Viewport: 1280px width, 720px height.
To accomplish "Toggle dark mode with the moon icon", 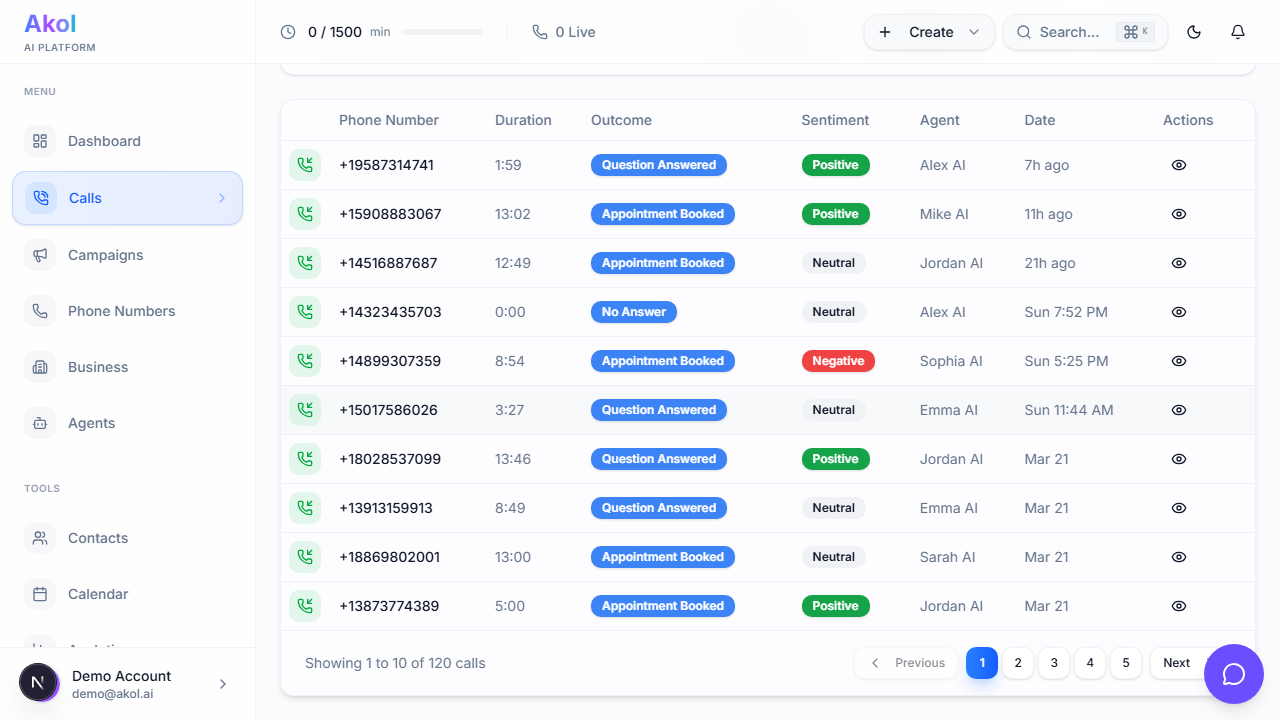I will click(x=1193, y=31).
